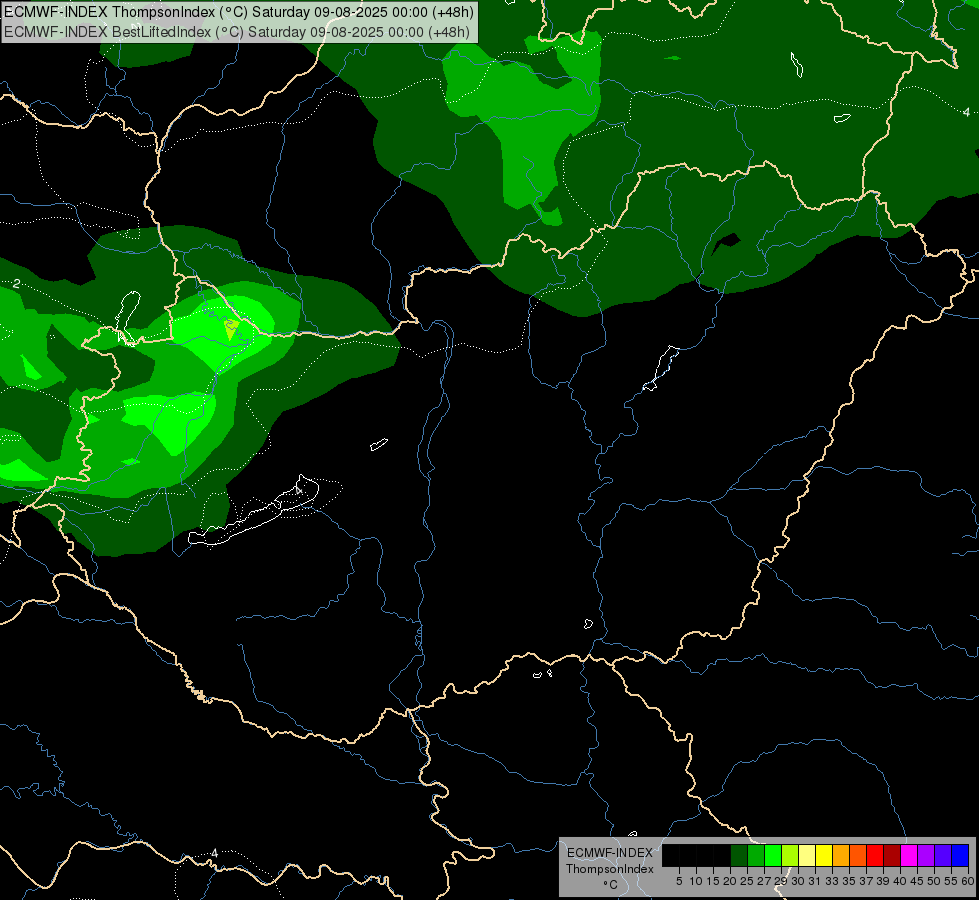
Task: Click the dark green 20–25 legend swatch
Action: 739,855
